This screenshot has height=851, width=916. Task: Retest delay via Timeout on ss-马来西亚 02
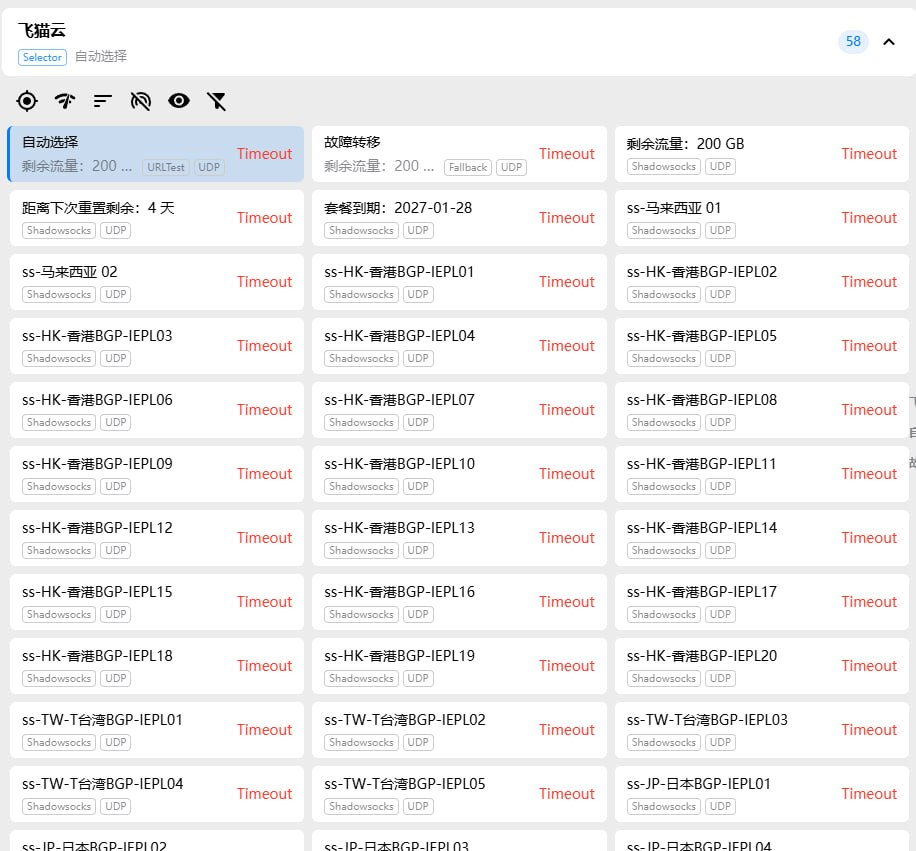(264, 282)
